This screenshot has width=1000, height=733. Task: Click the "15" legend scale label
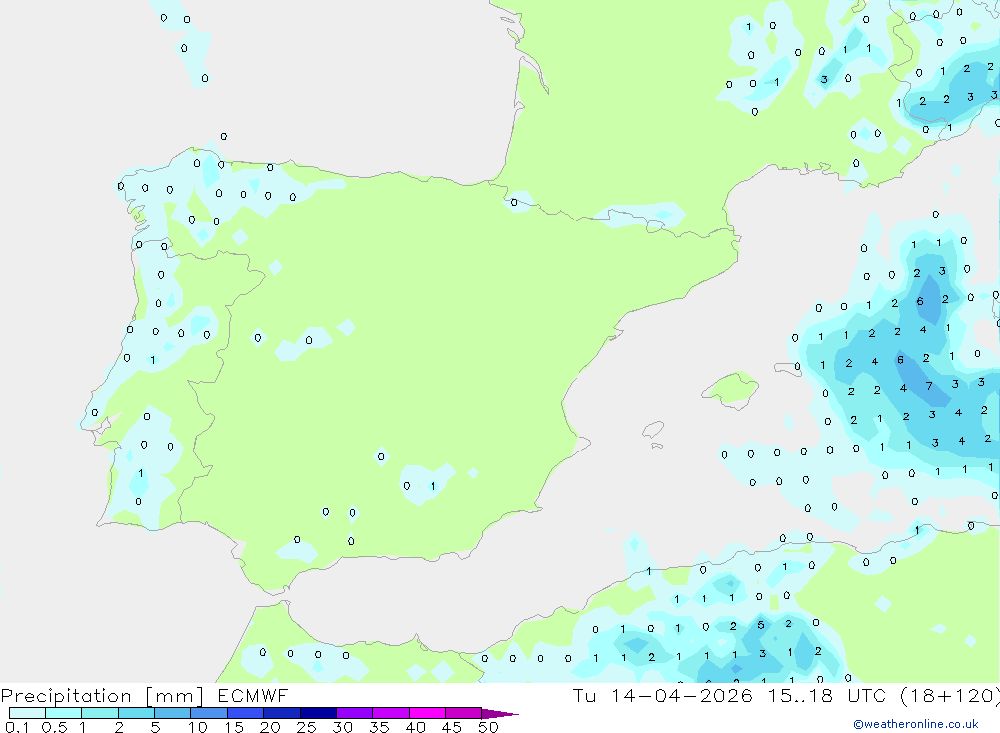point(234,727)
